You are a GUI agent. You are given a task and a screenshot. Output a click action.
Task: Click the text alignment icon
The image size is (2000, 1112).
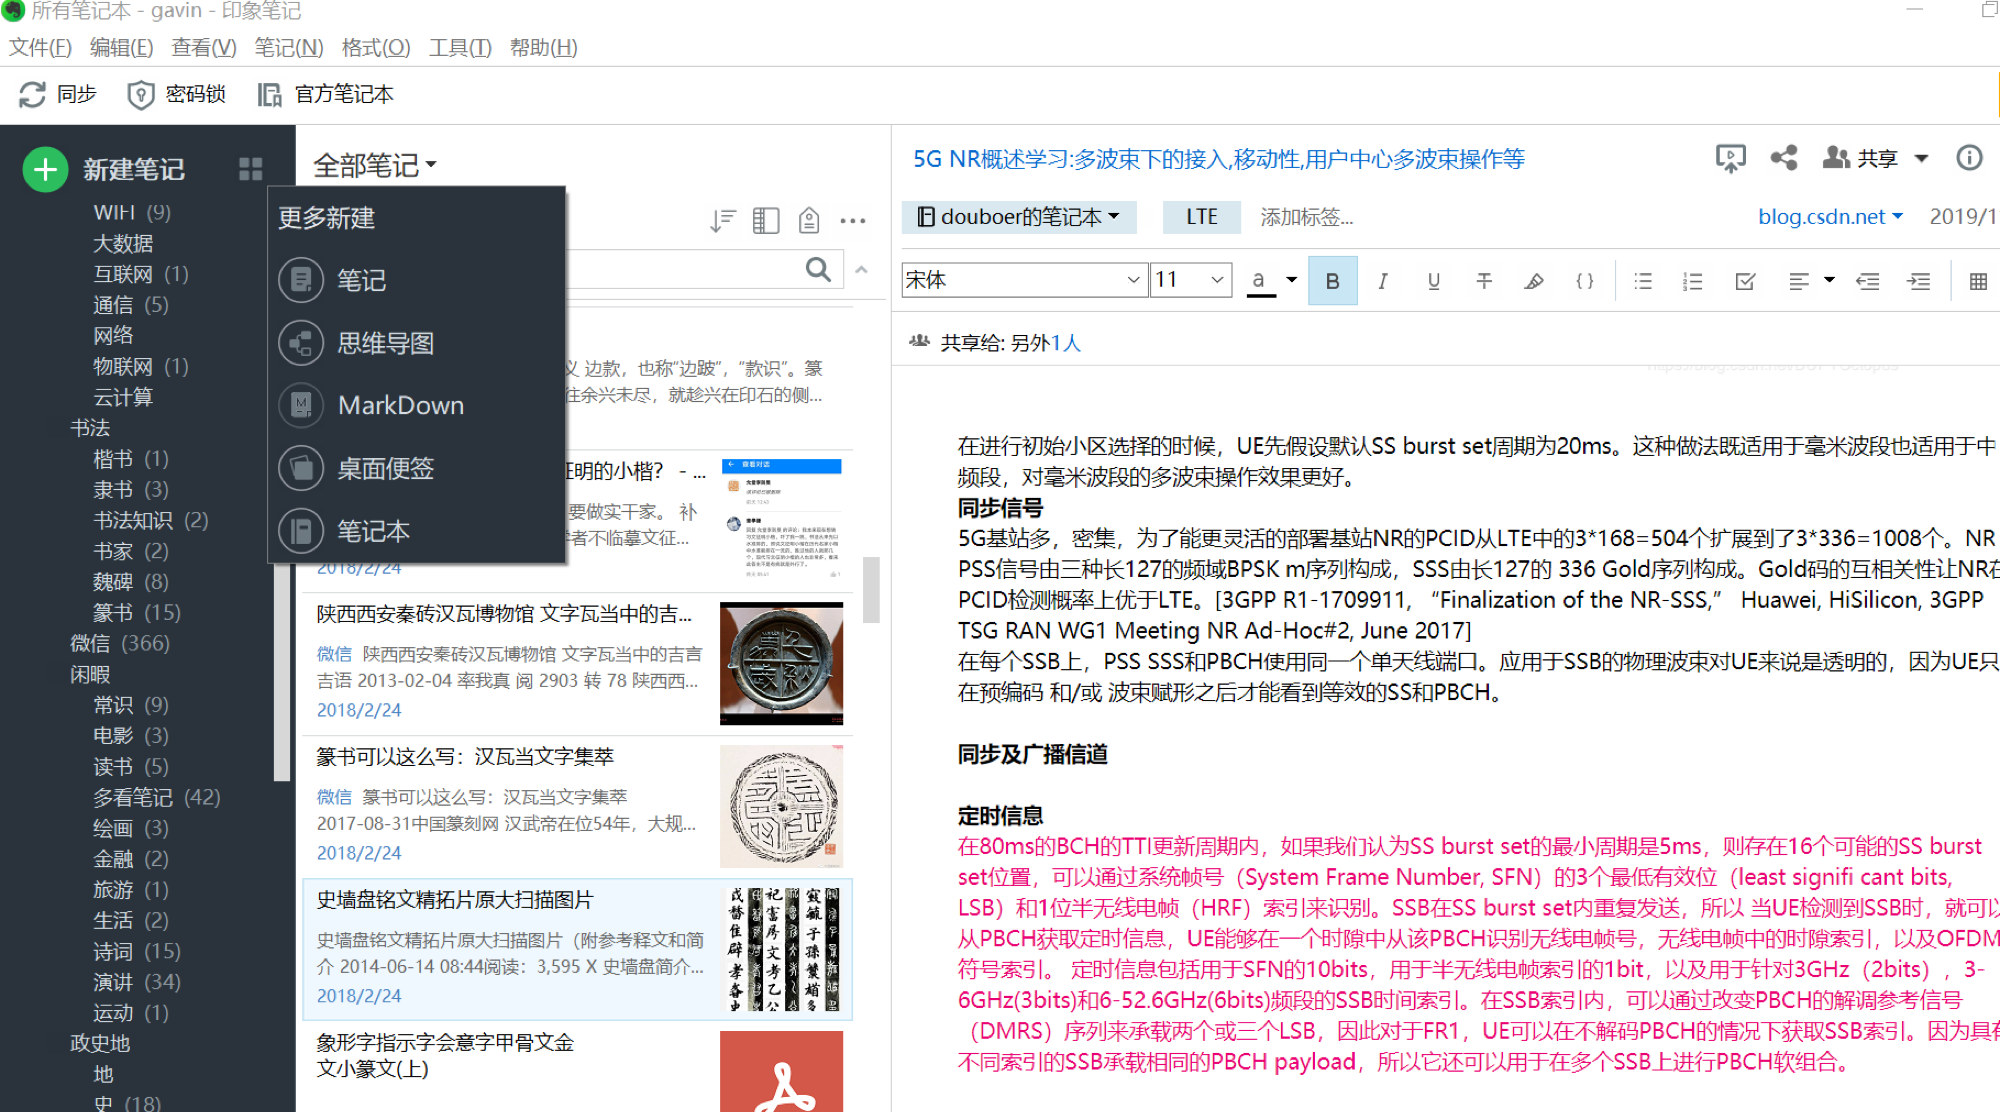[x=1798, y=281]
